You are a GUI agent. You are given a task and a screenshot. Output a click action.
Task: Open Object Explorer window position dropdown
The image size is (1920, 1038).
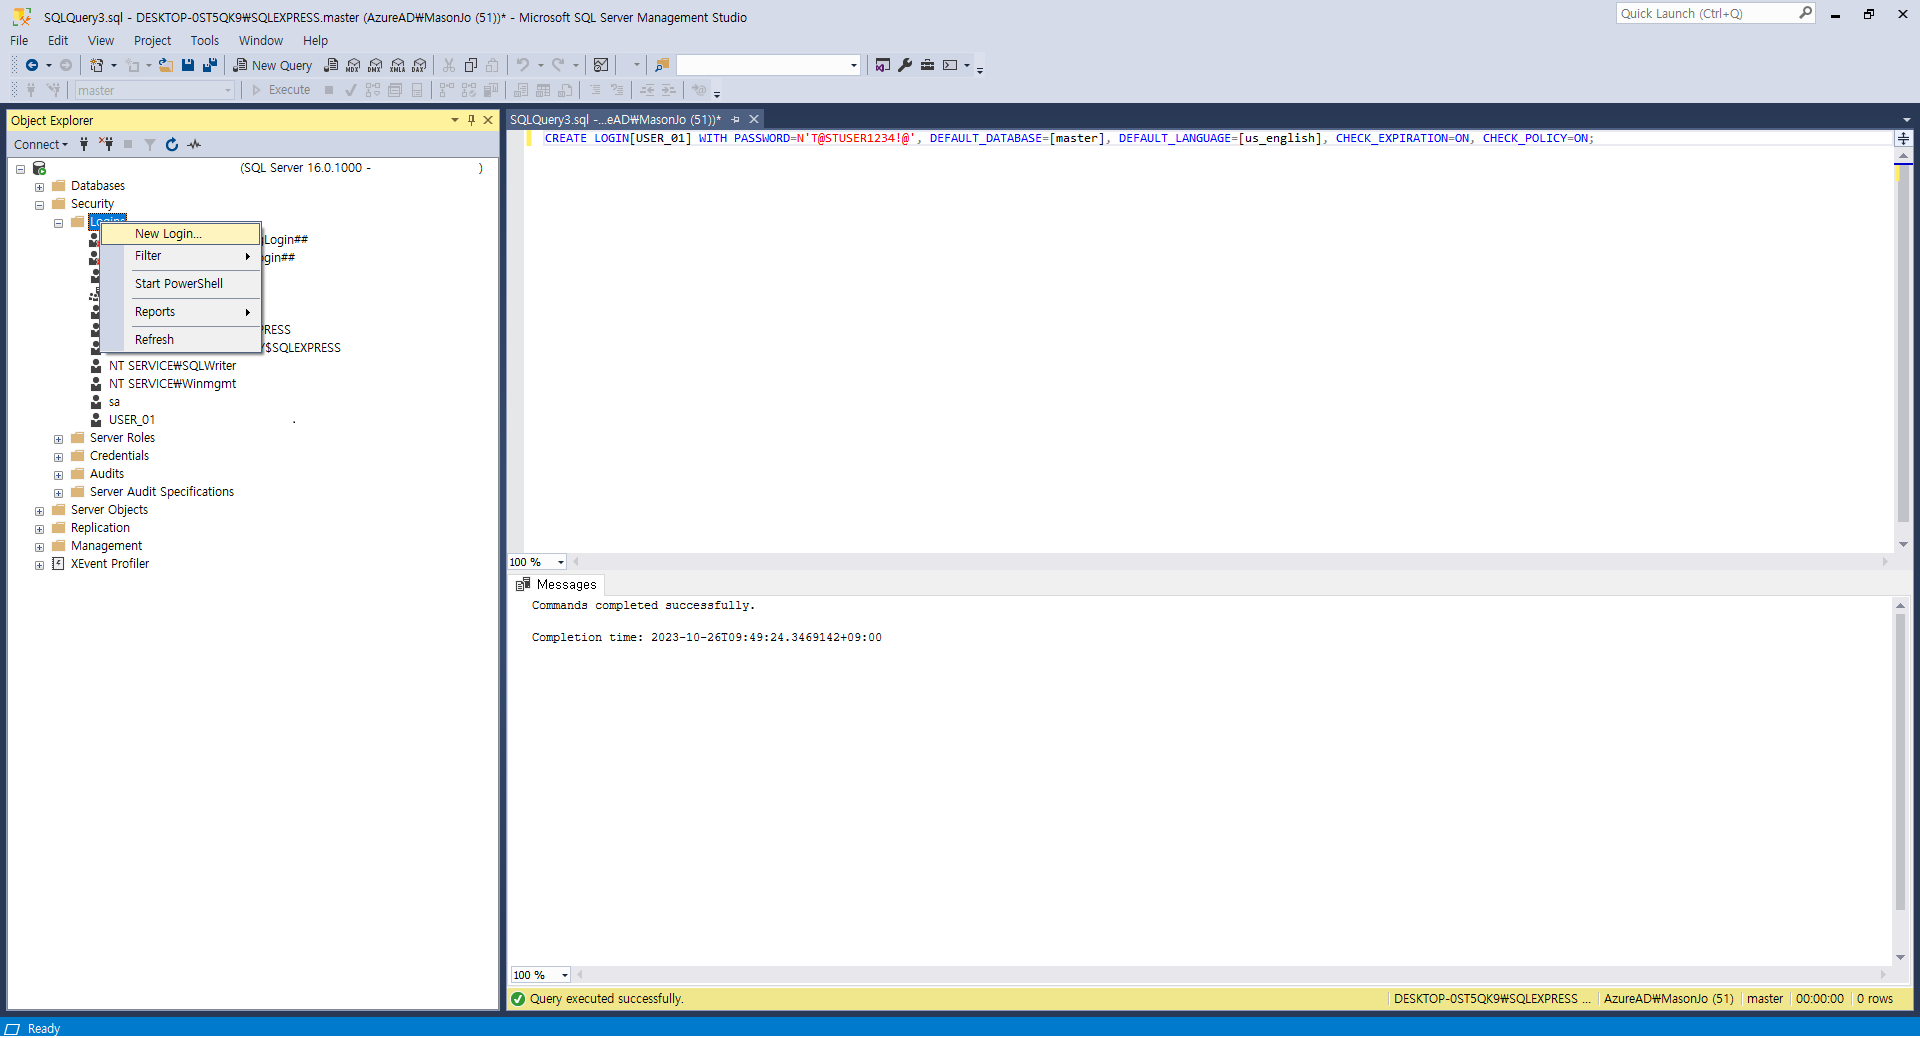pos(455,120)
